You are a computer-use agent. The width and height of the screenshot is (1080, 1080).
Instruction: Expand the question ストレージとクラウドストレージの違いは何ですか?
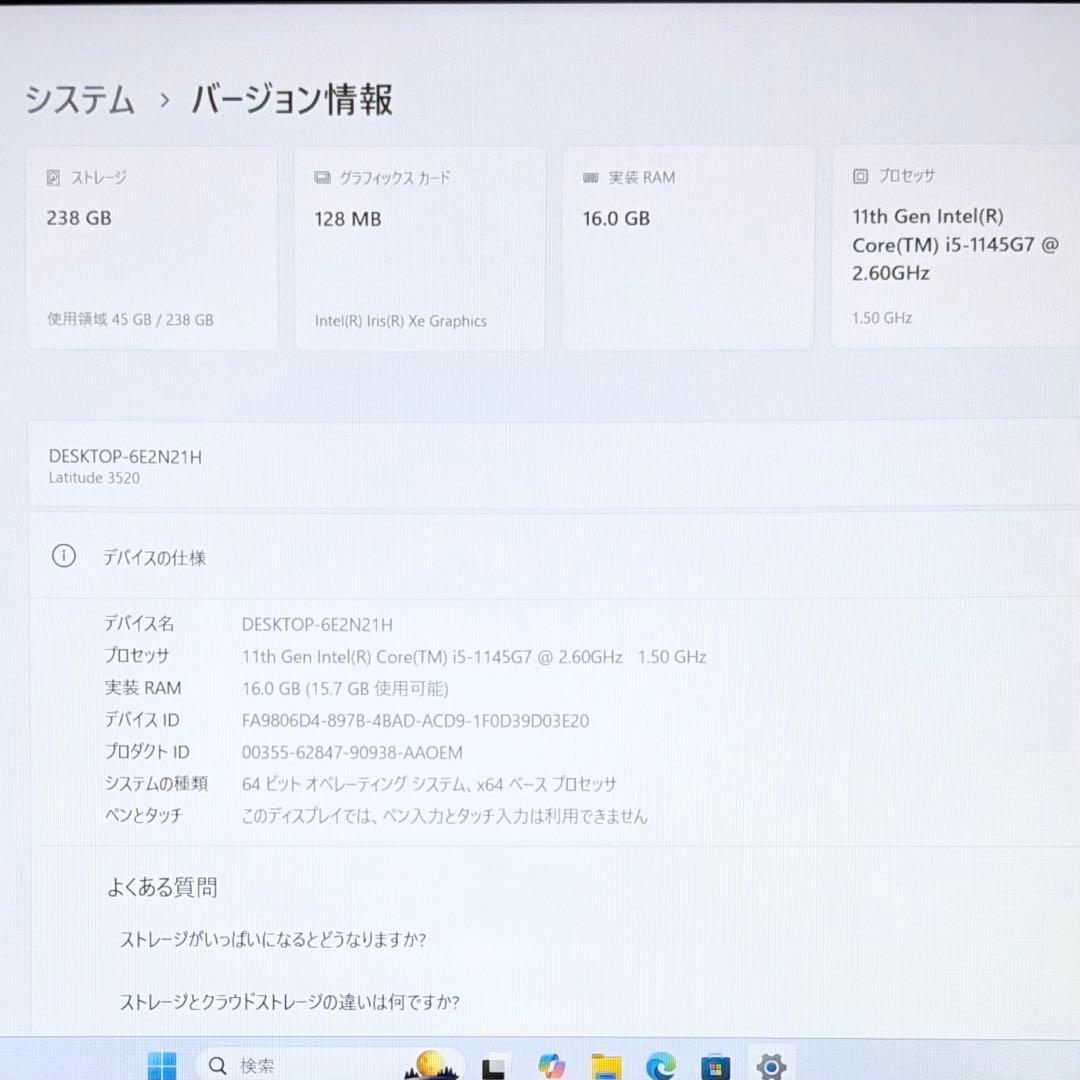point(288,1002)
